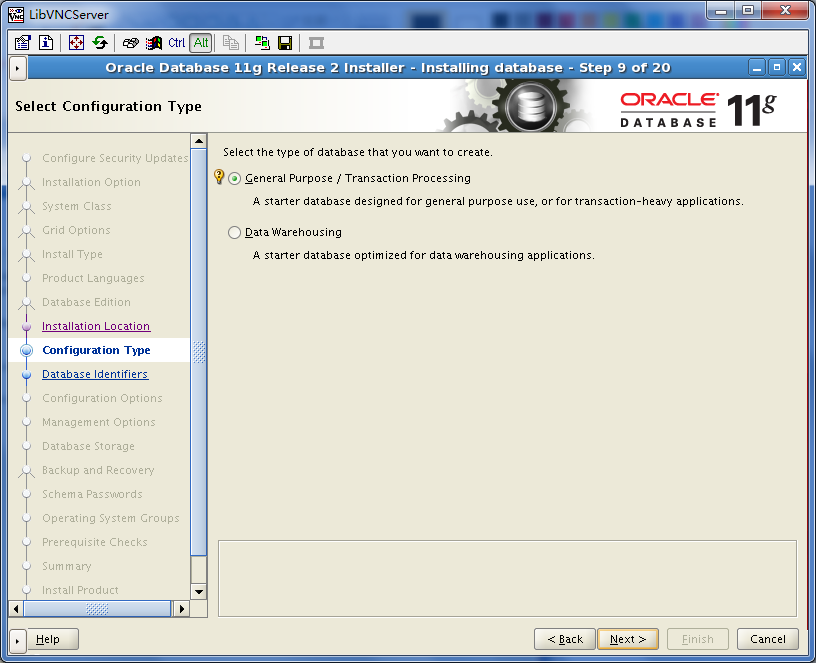
Task: Click the horizontal scrollbar thumb under steps
Action: 97,608
